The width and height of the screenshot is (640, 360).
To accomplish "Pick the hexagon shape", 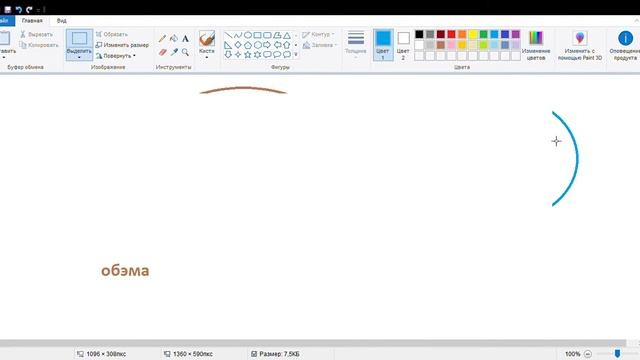I will click(x=258, y=45).
